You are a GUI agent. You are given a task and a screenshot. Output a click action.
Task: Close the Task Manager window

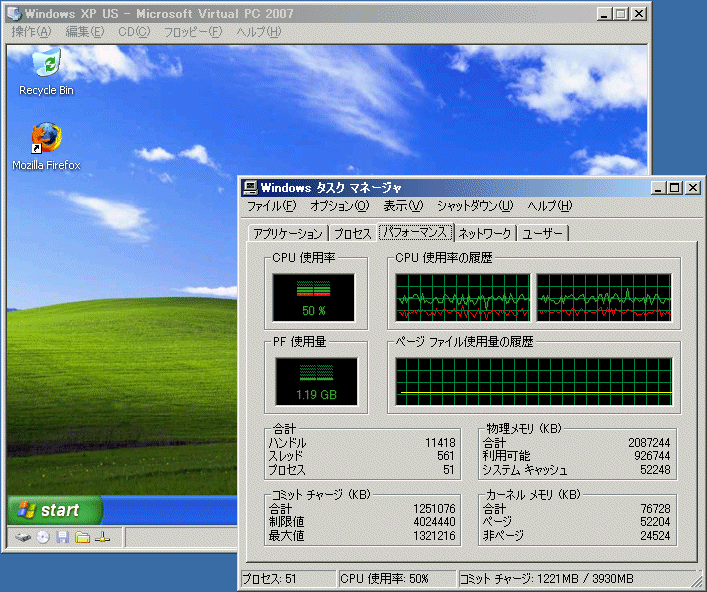(x=693, y=188)
